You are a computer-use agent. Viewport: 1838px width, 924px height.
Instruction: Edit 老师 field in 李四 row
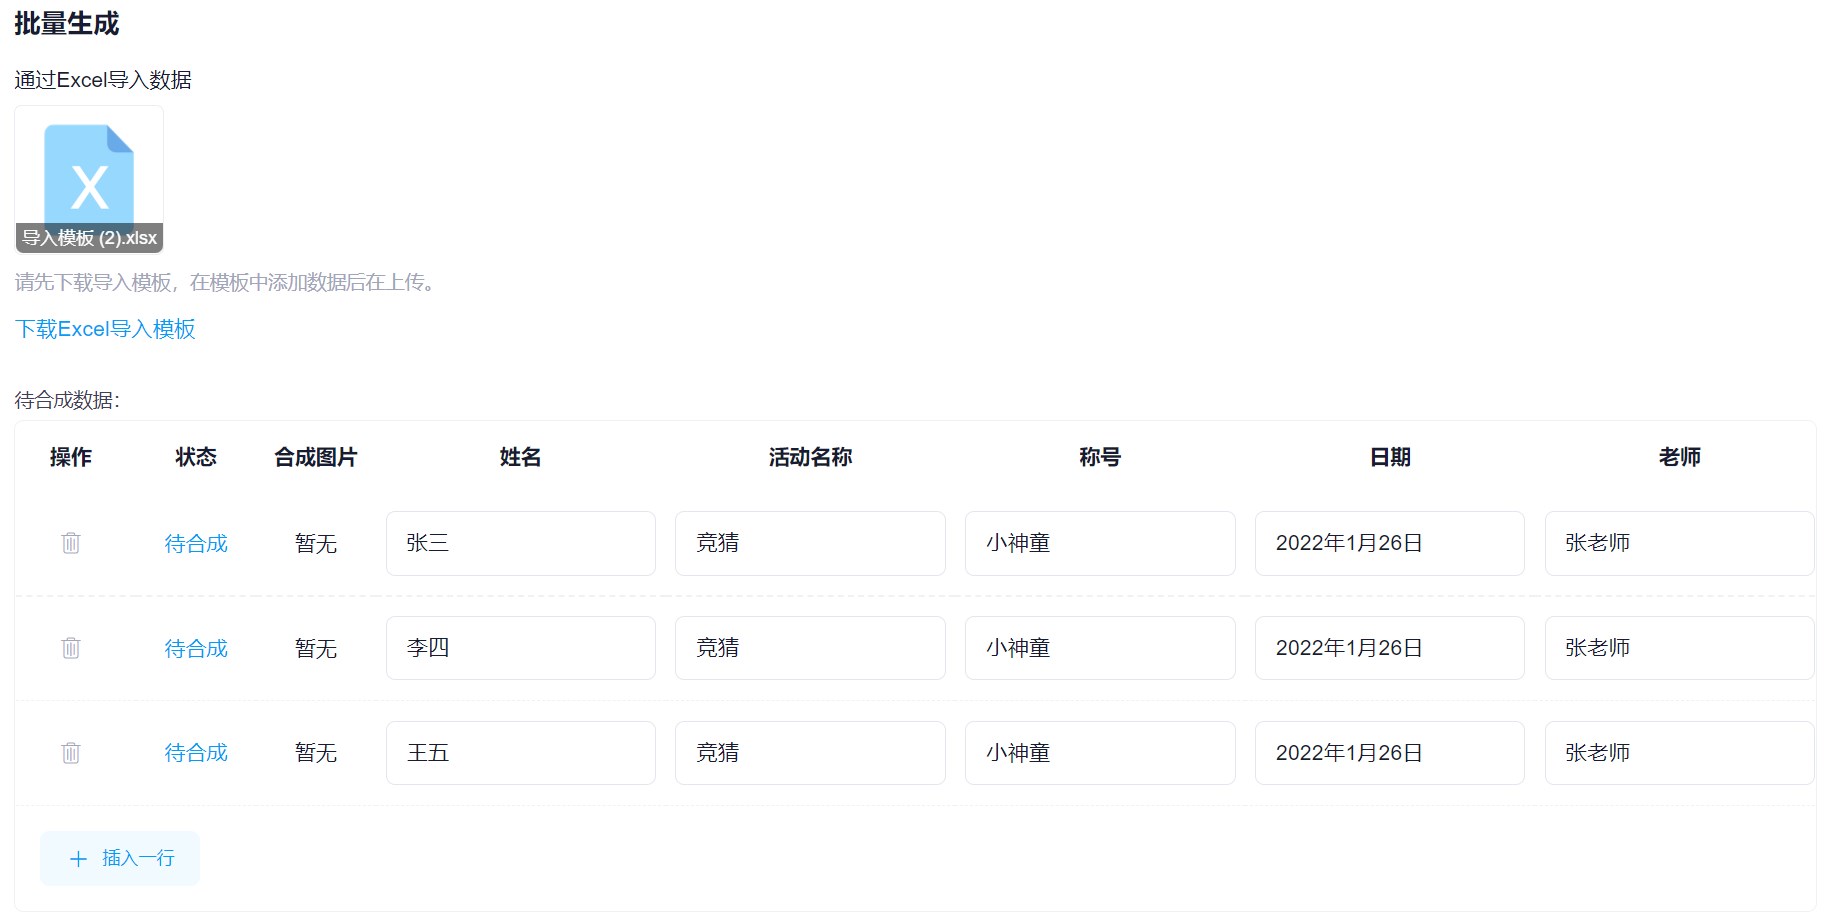pyautogui.click(x=1680, y=648)
